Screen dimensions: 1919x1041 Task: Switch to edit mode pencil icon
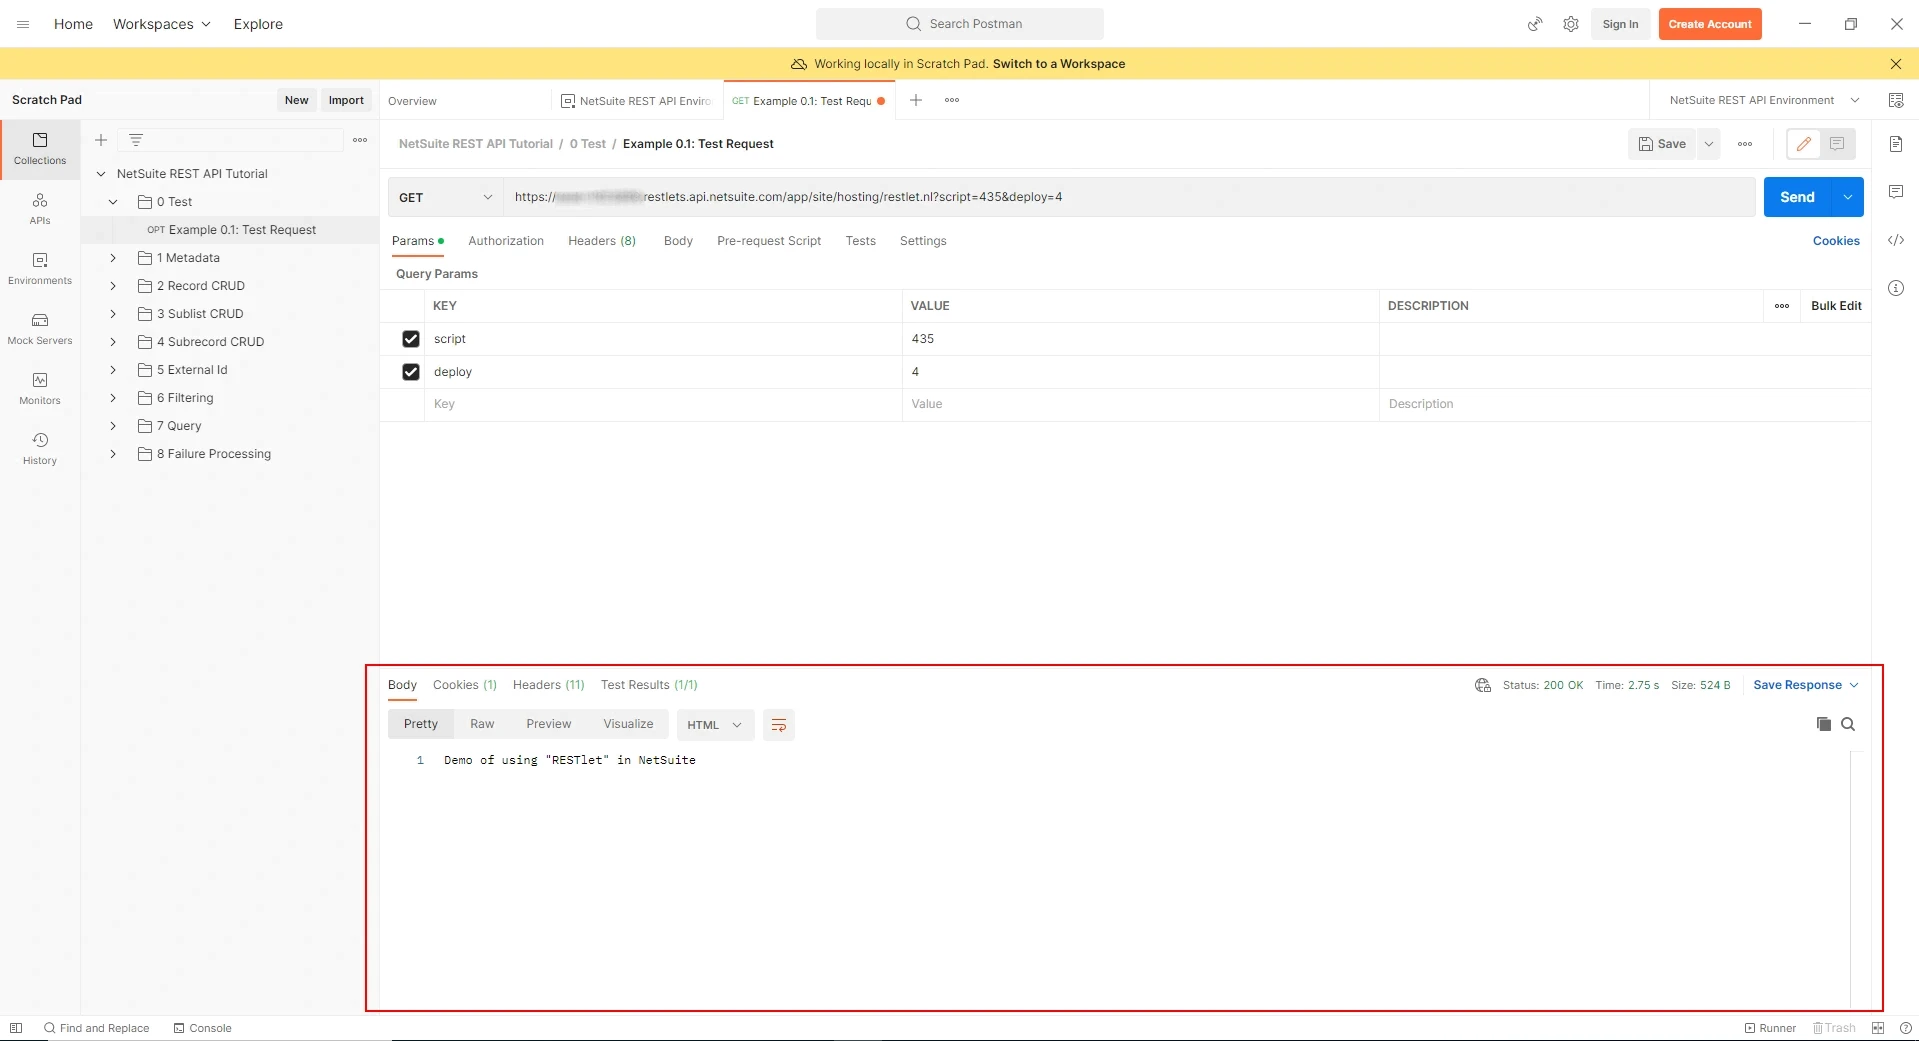click(1804, 144)
